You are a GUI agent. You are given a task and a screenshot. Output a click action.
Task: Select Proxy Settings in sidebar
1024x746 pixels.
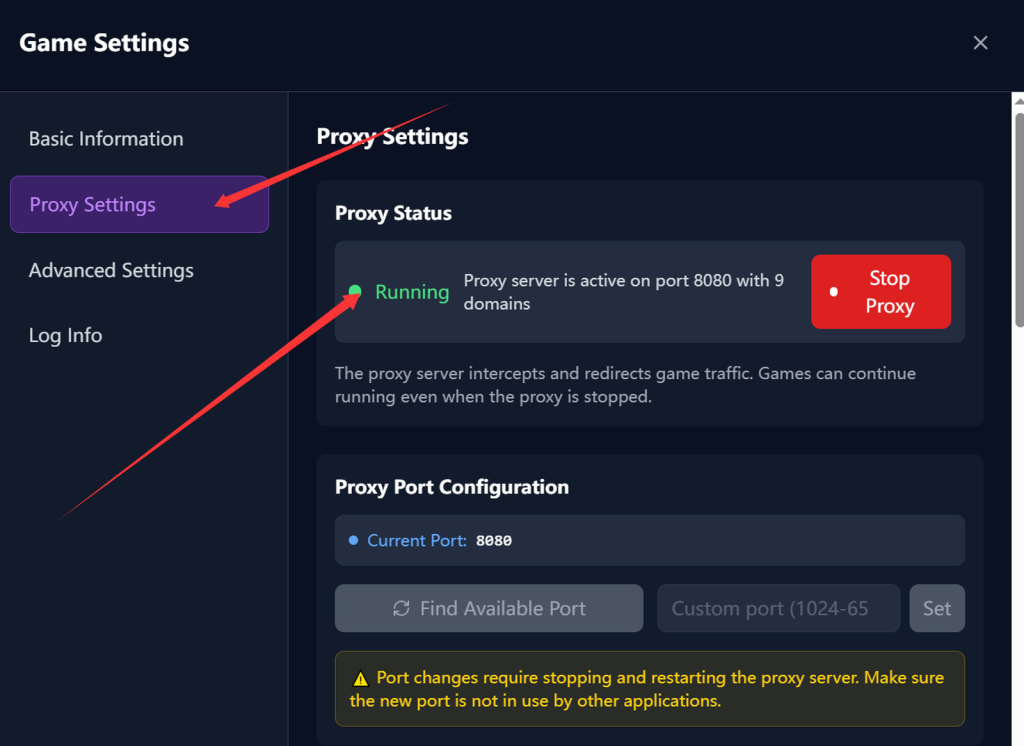[x=139, y=204]
